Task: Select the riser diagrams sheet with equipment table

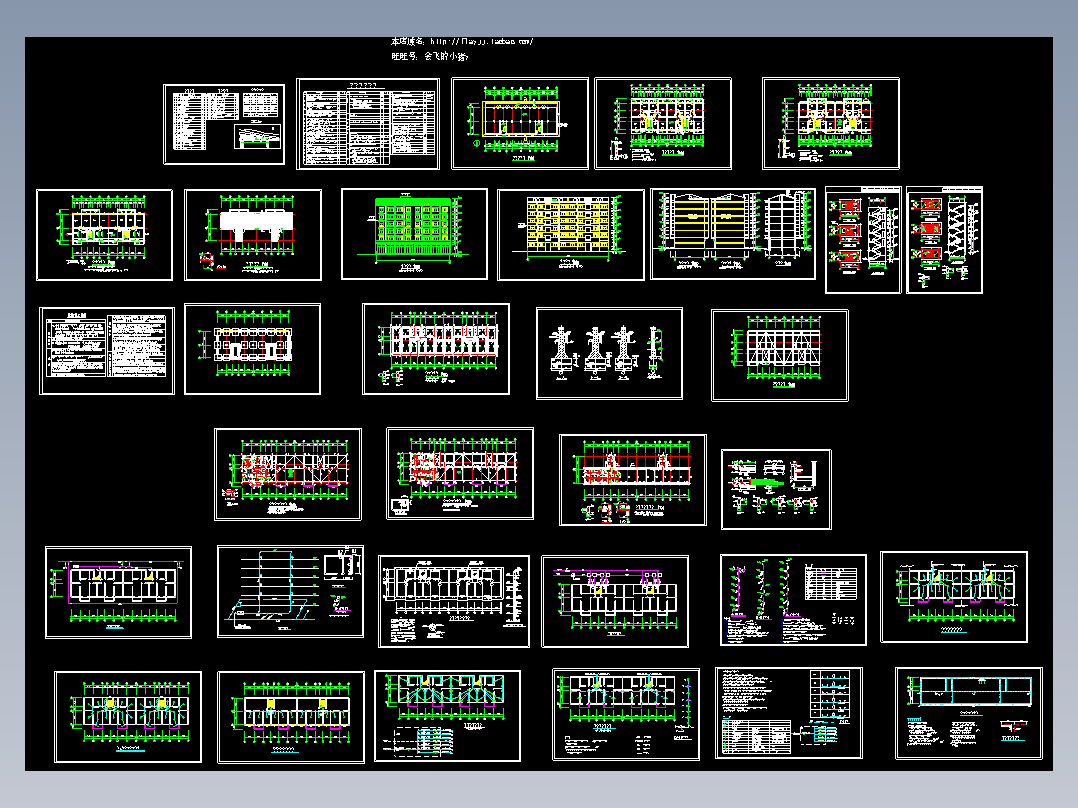Action: tap(793, 600)
